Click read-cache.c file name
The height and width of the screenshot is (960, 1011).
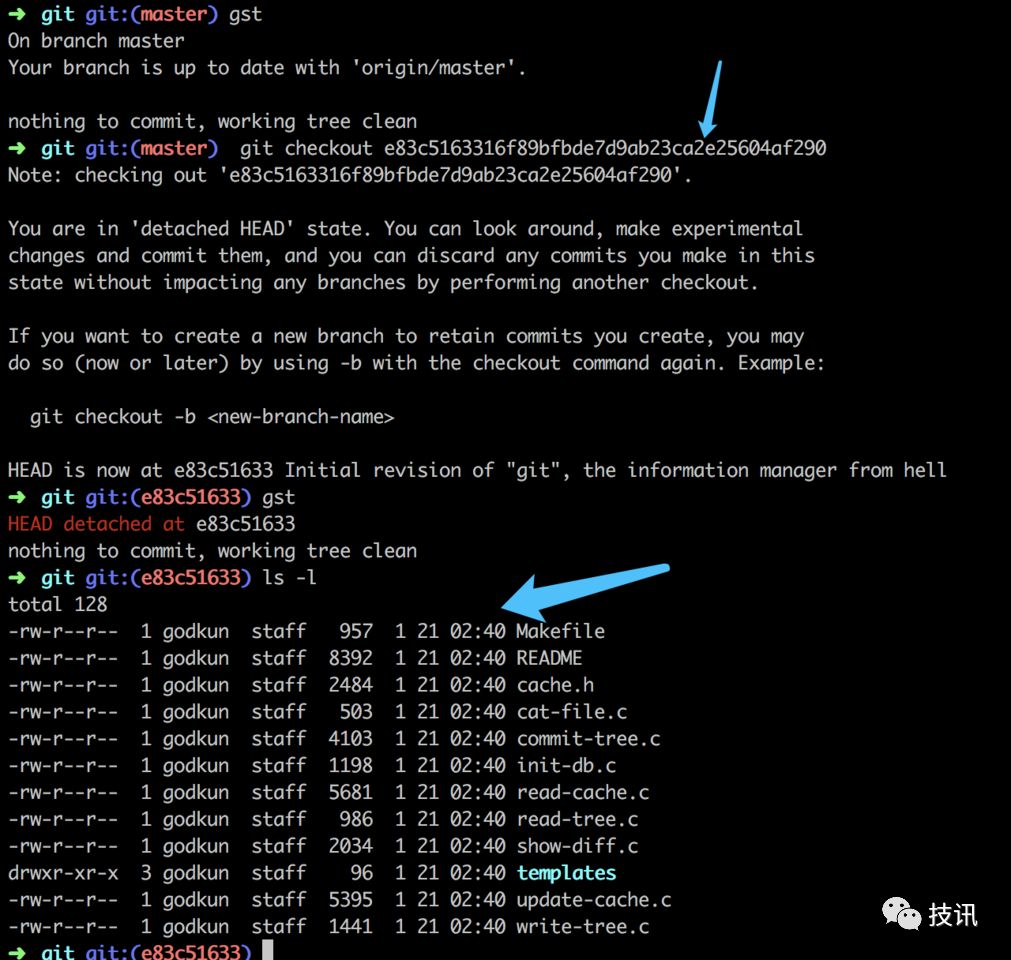tap(583, 792)
